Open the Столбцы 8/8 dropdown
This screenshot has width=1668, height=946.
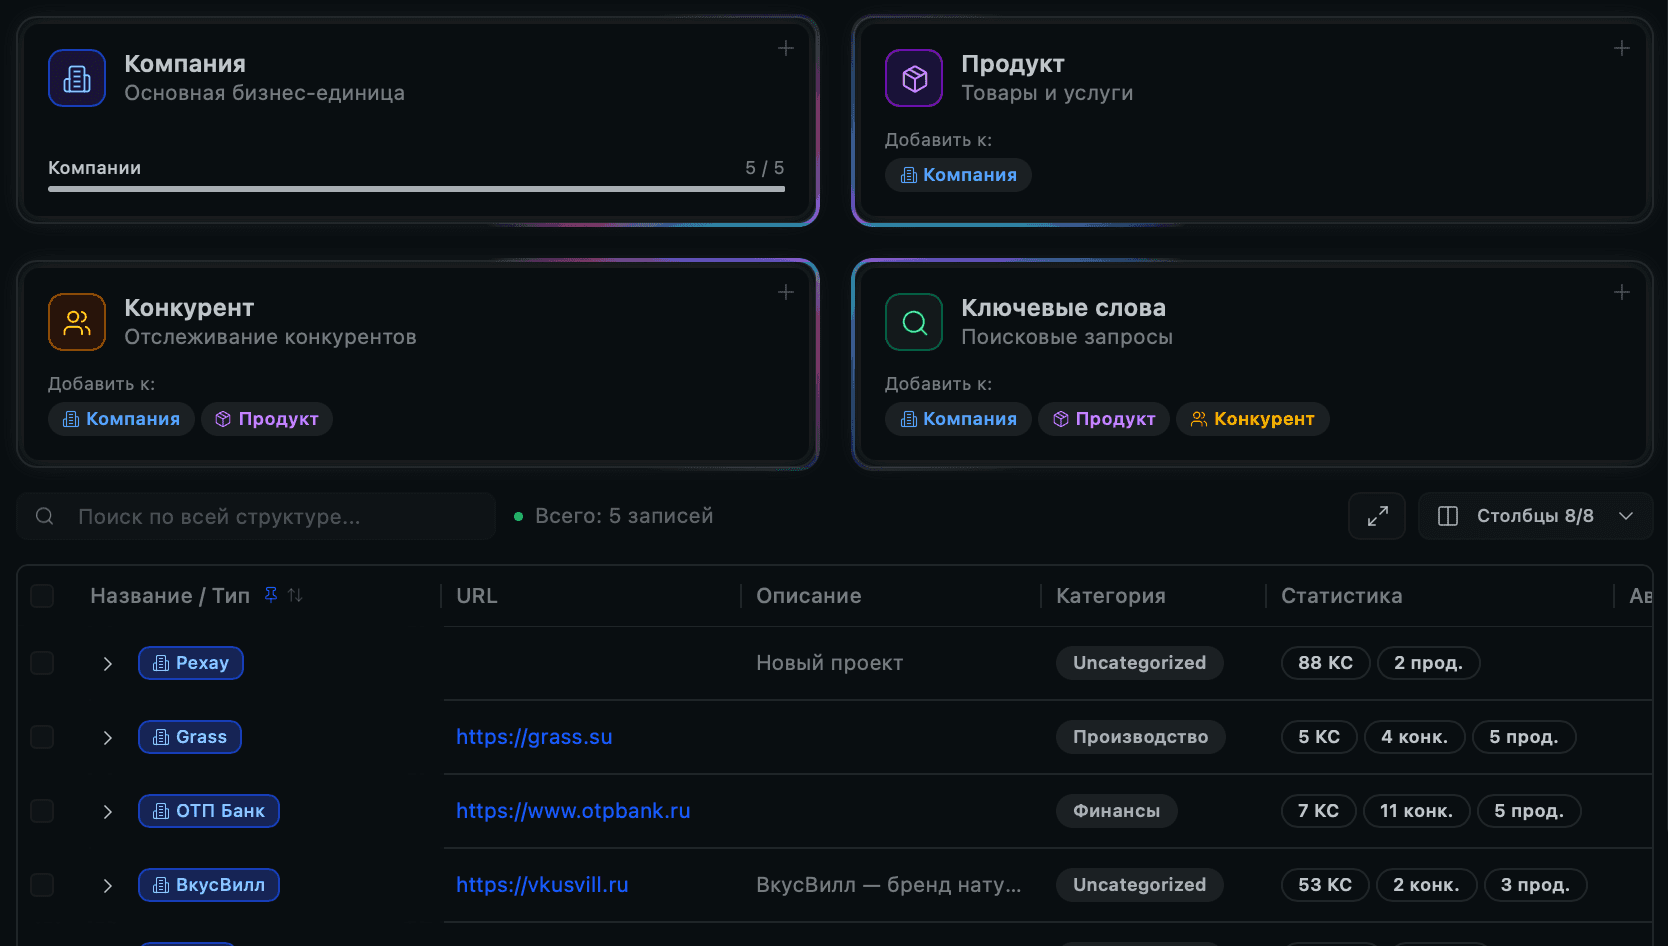click(1535, 516)
